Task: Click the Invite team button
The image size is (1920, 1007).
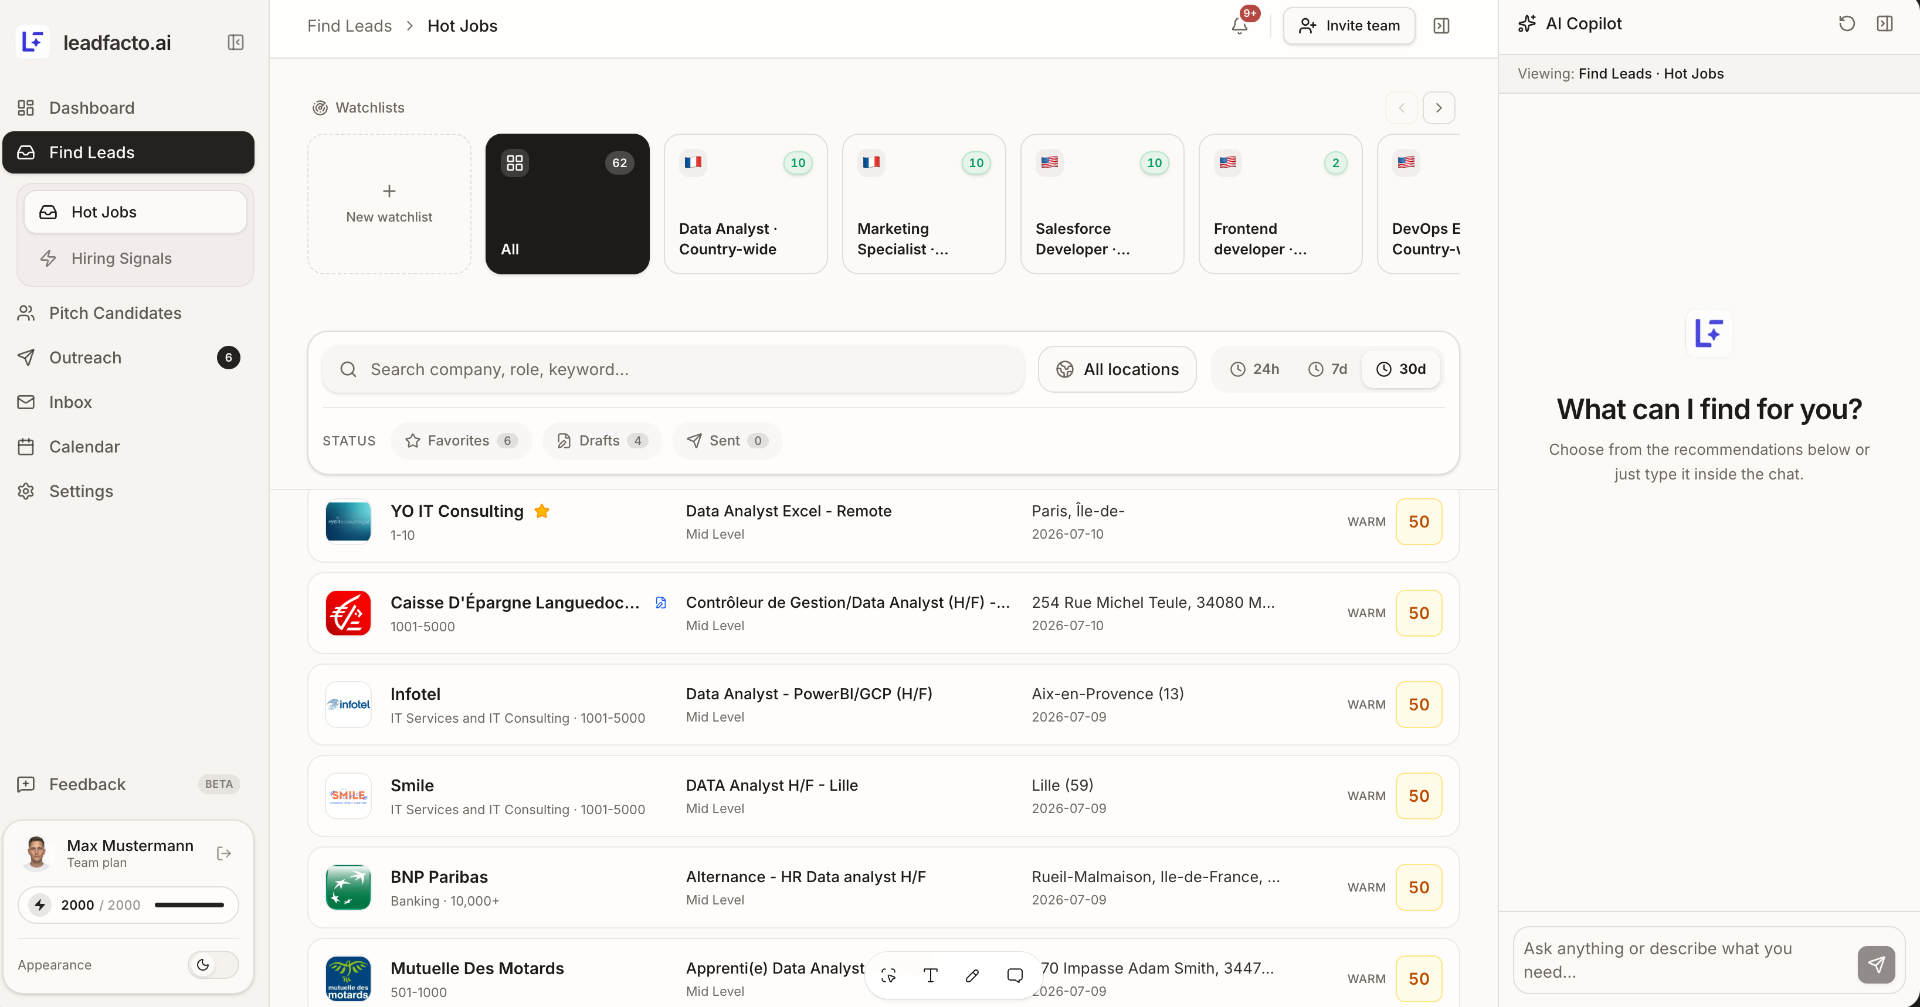Action: 1349,26
